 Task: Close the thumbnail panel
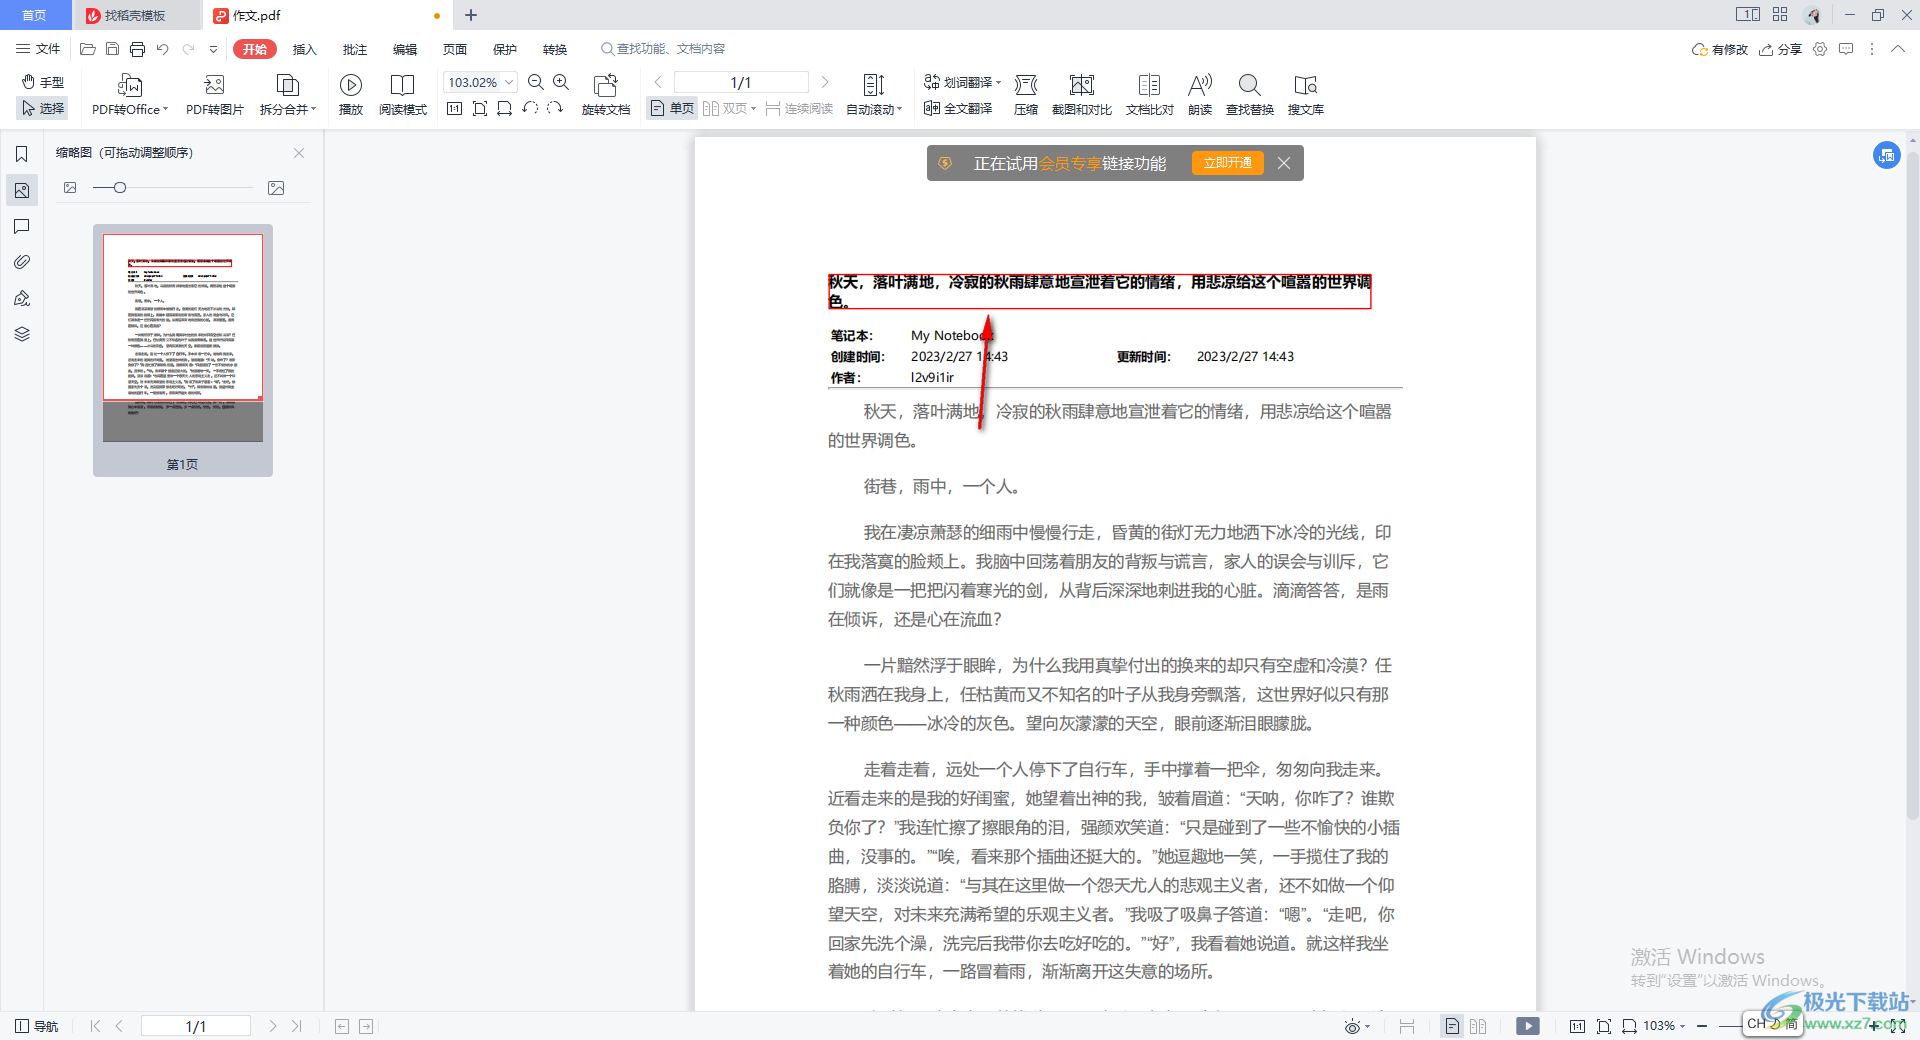(x=299, y=153)
